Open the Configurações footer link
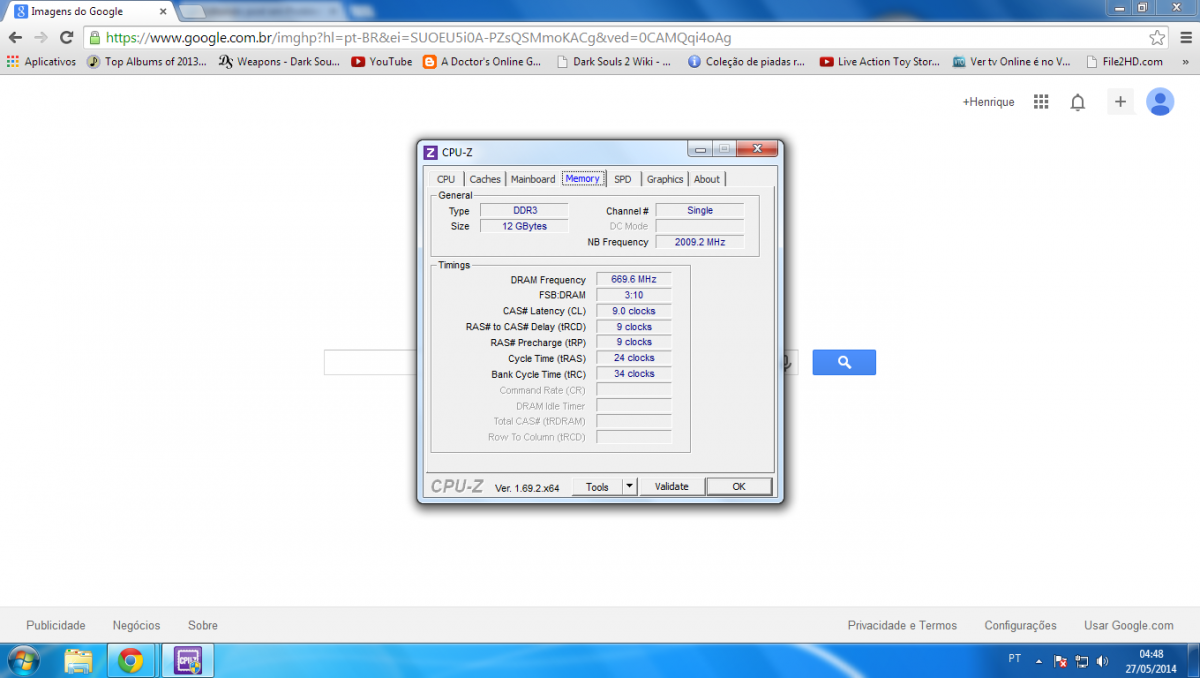The height and width of the screenshot is (678, 1200). (1020, 625)
